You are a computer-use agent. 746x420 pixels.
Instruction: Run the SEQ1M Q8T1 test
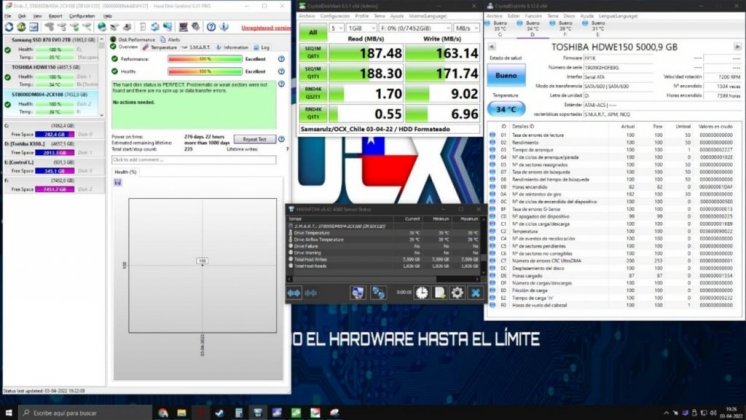313,53
